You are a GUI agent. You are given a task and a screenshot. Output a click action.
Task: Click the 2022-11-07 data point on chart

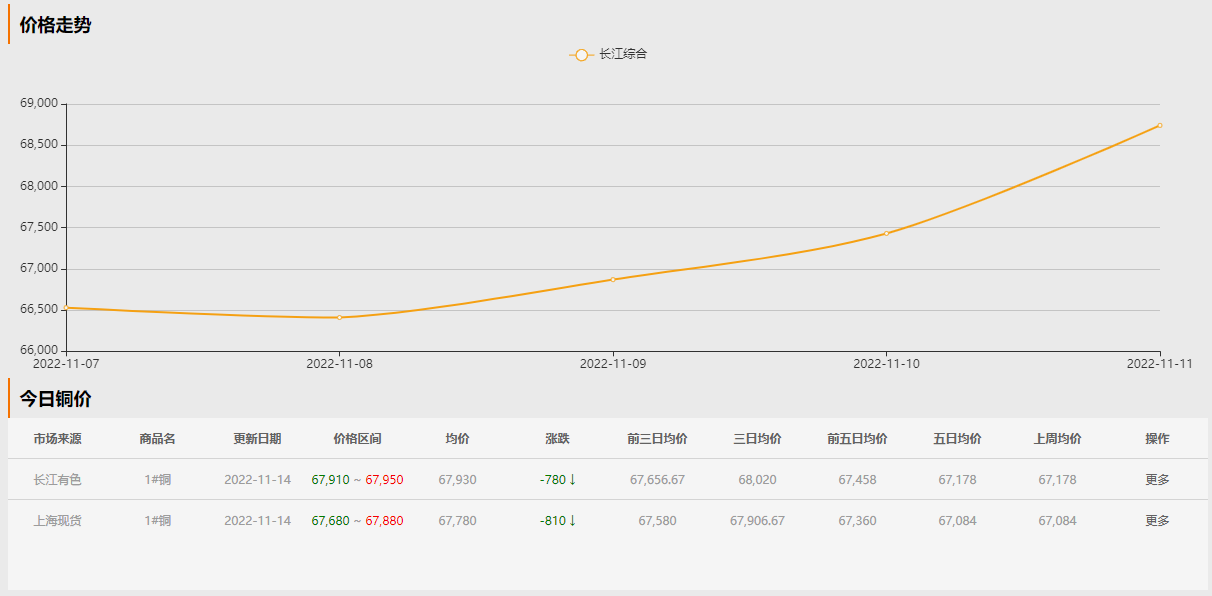point(66,308)
